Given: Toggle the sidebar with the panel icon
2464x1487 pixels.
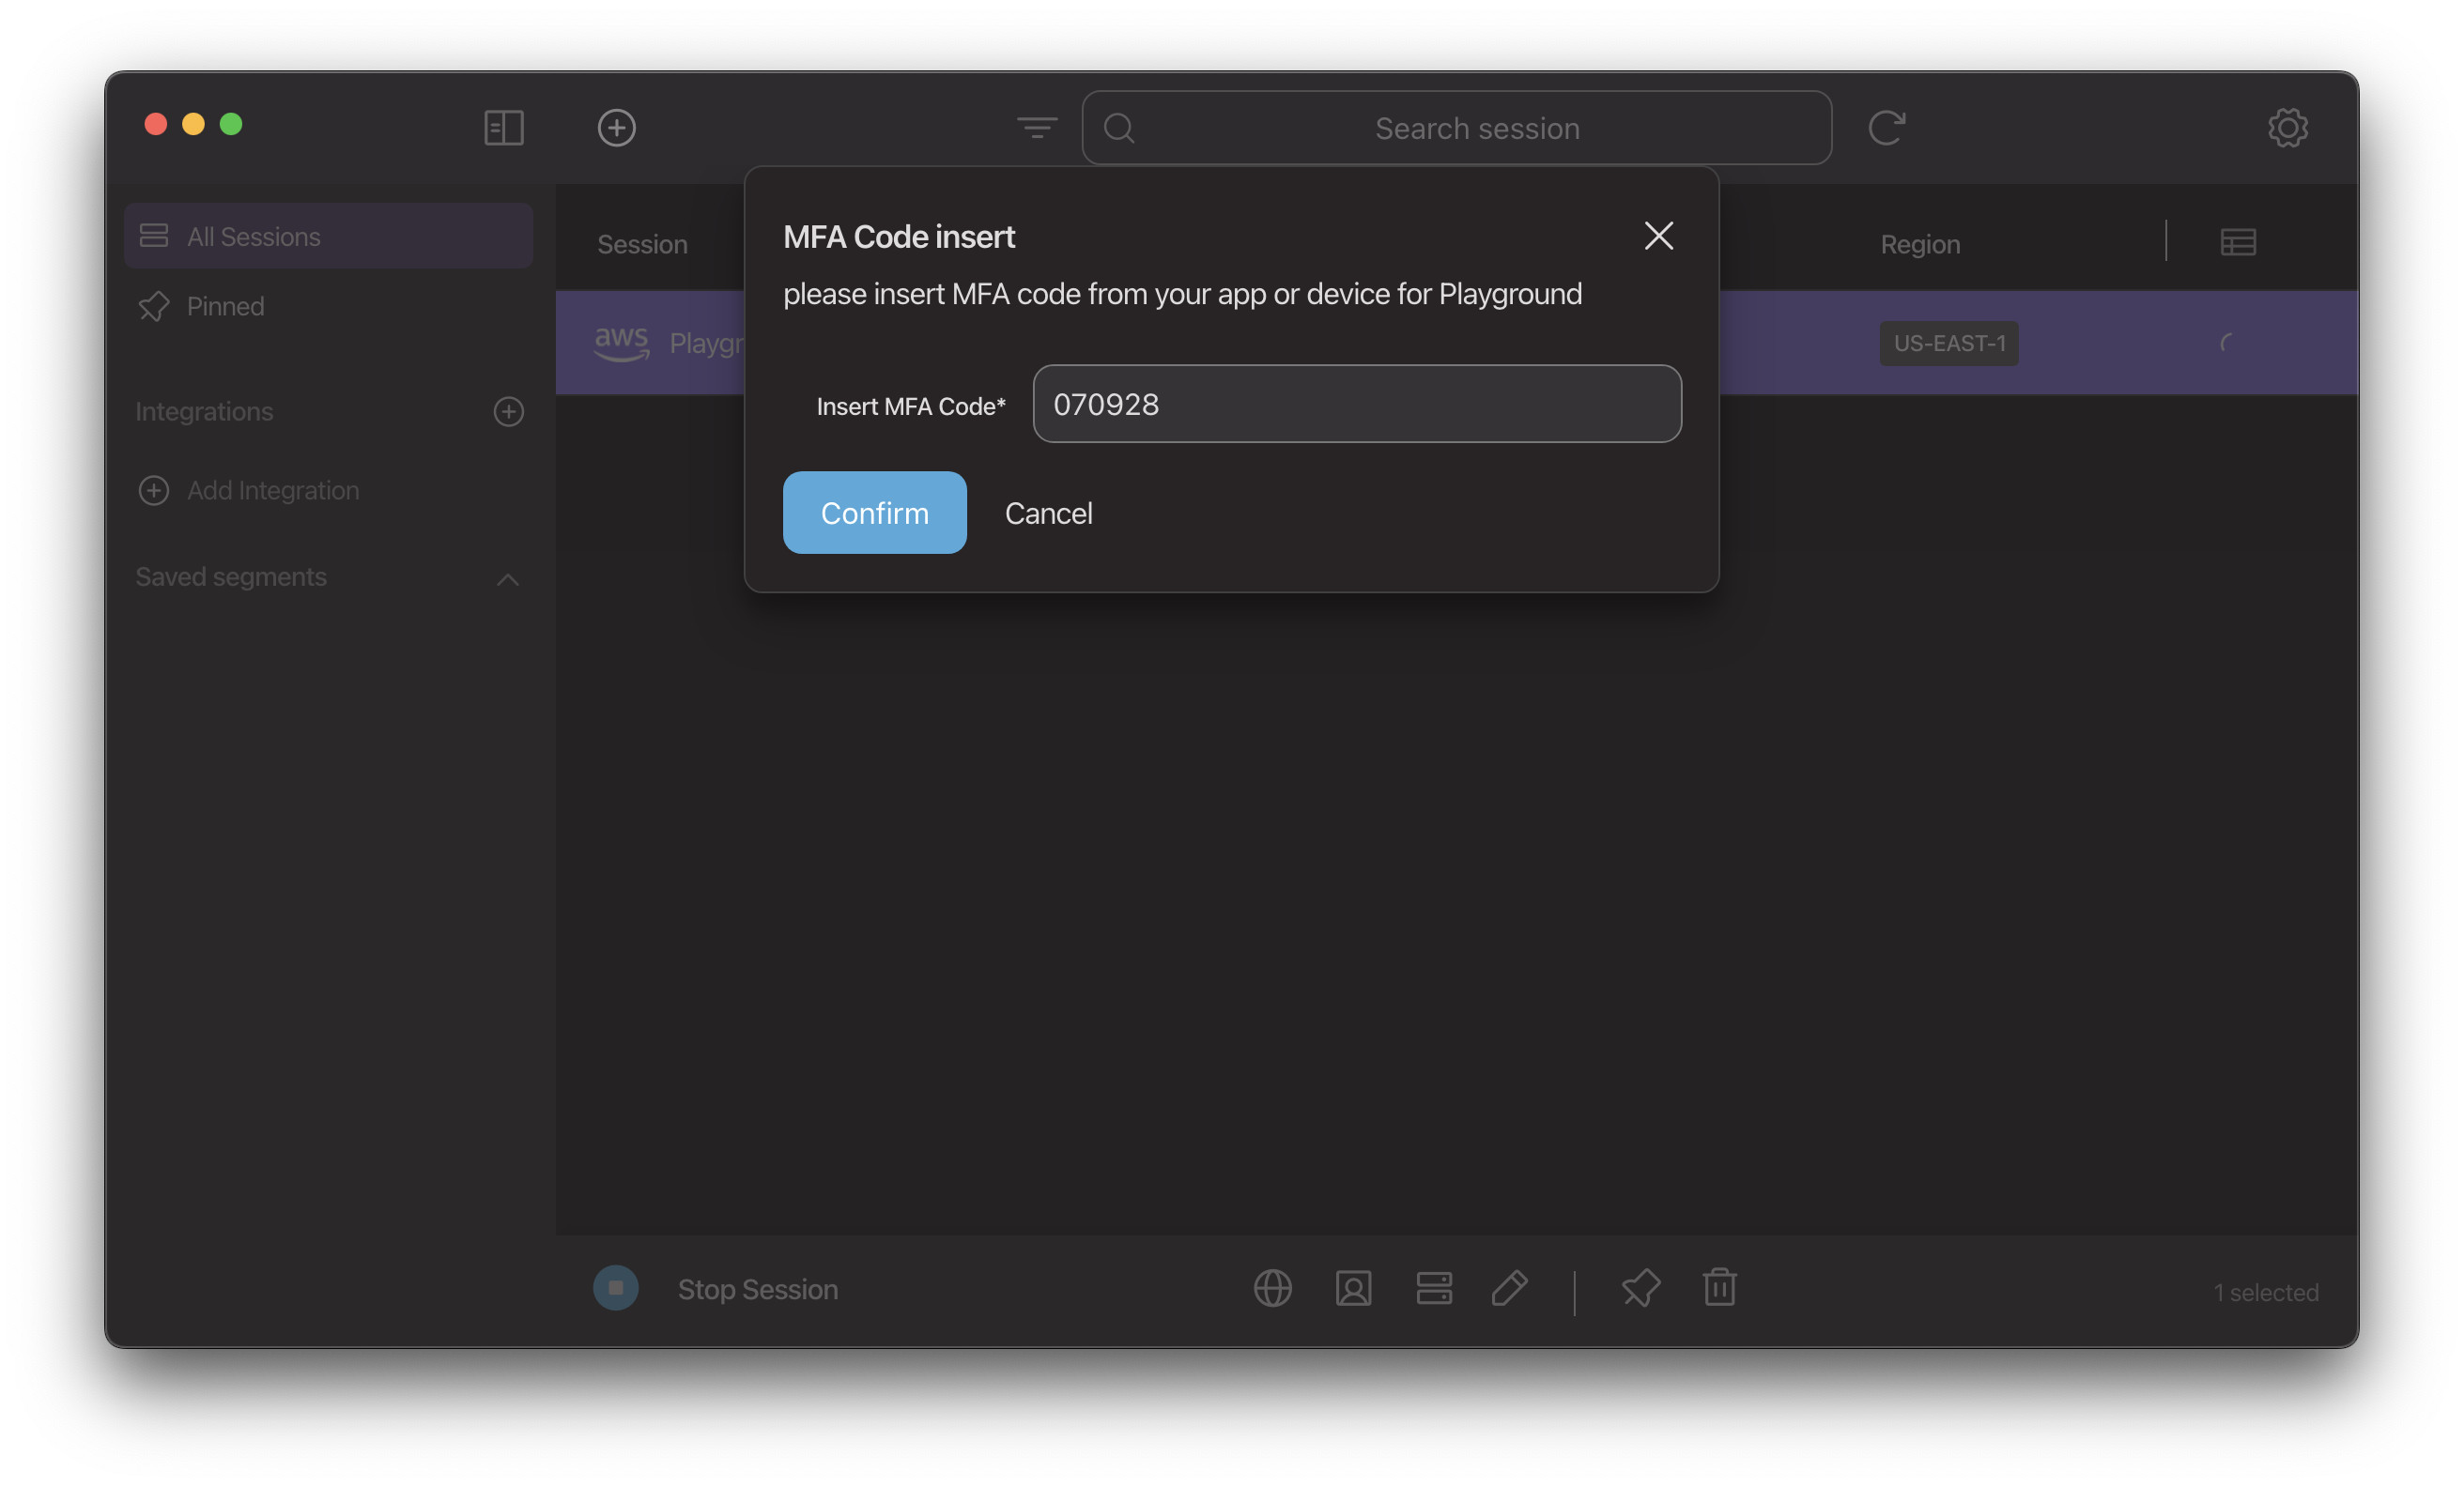Looking at the screenshot, I should click(x=503, y=127).
